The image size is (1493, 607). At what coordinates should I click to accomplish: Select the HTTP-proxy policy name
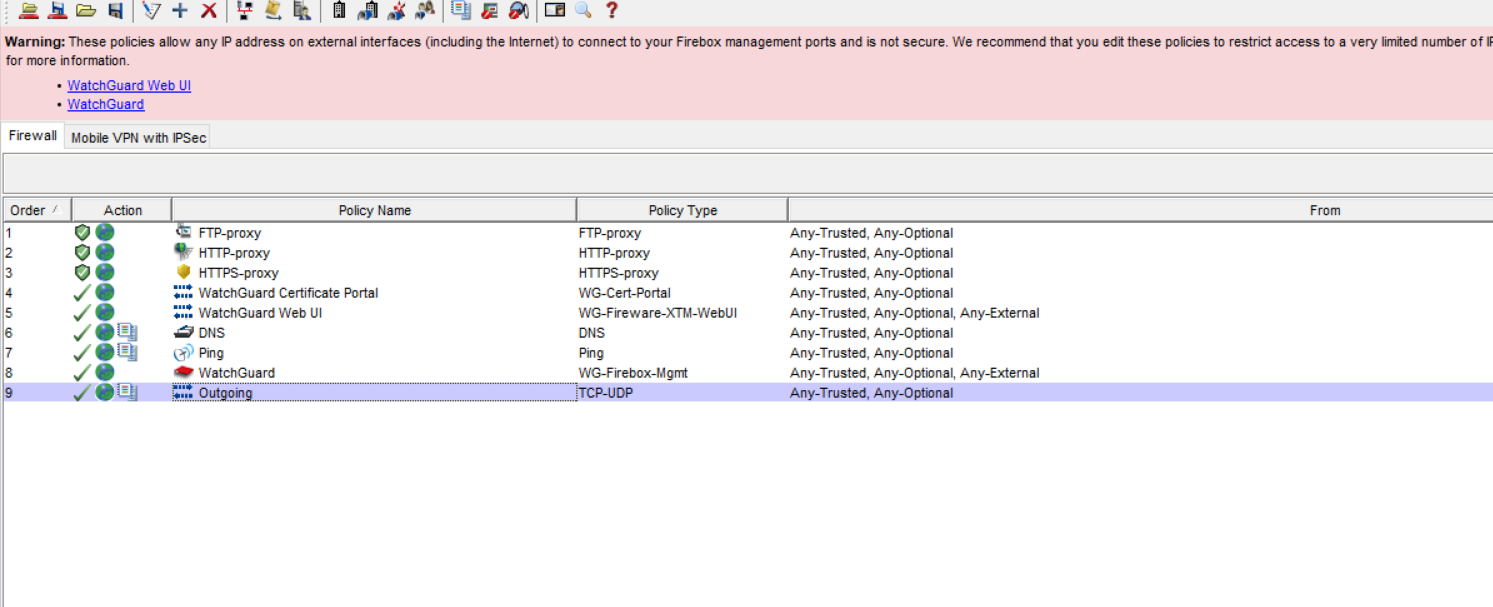[234, 253]
